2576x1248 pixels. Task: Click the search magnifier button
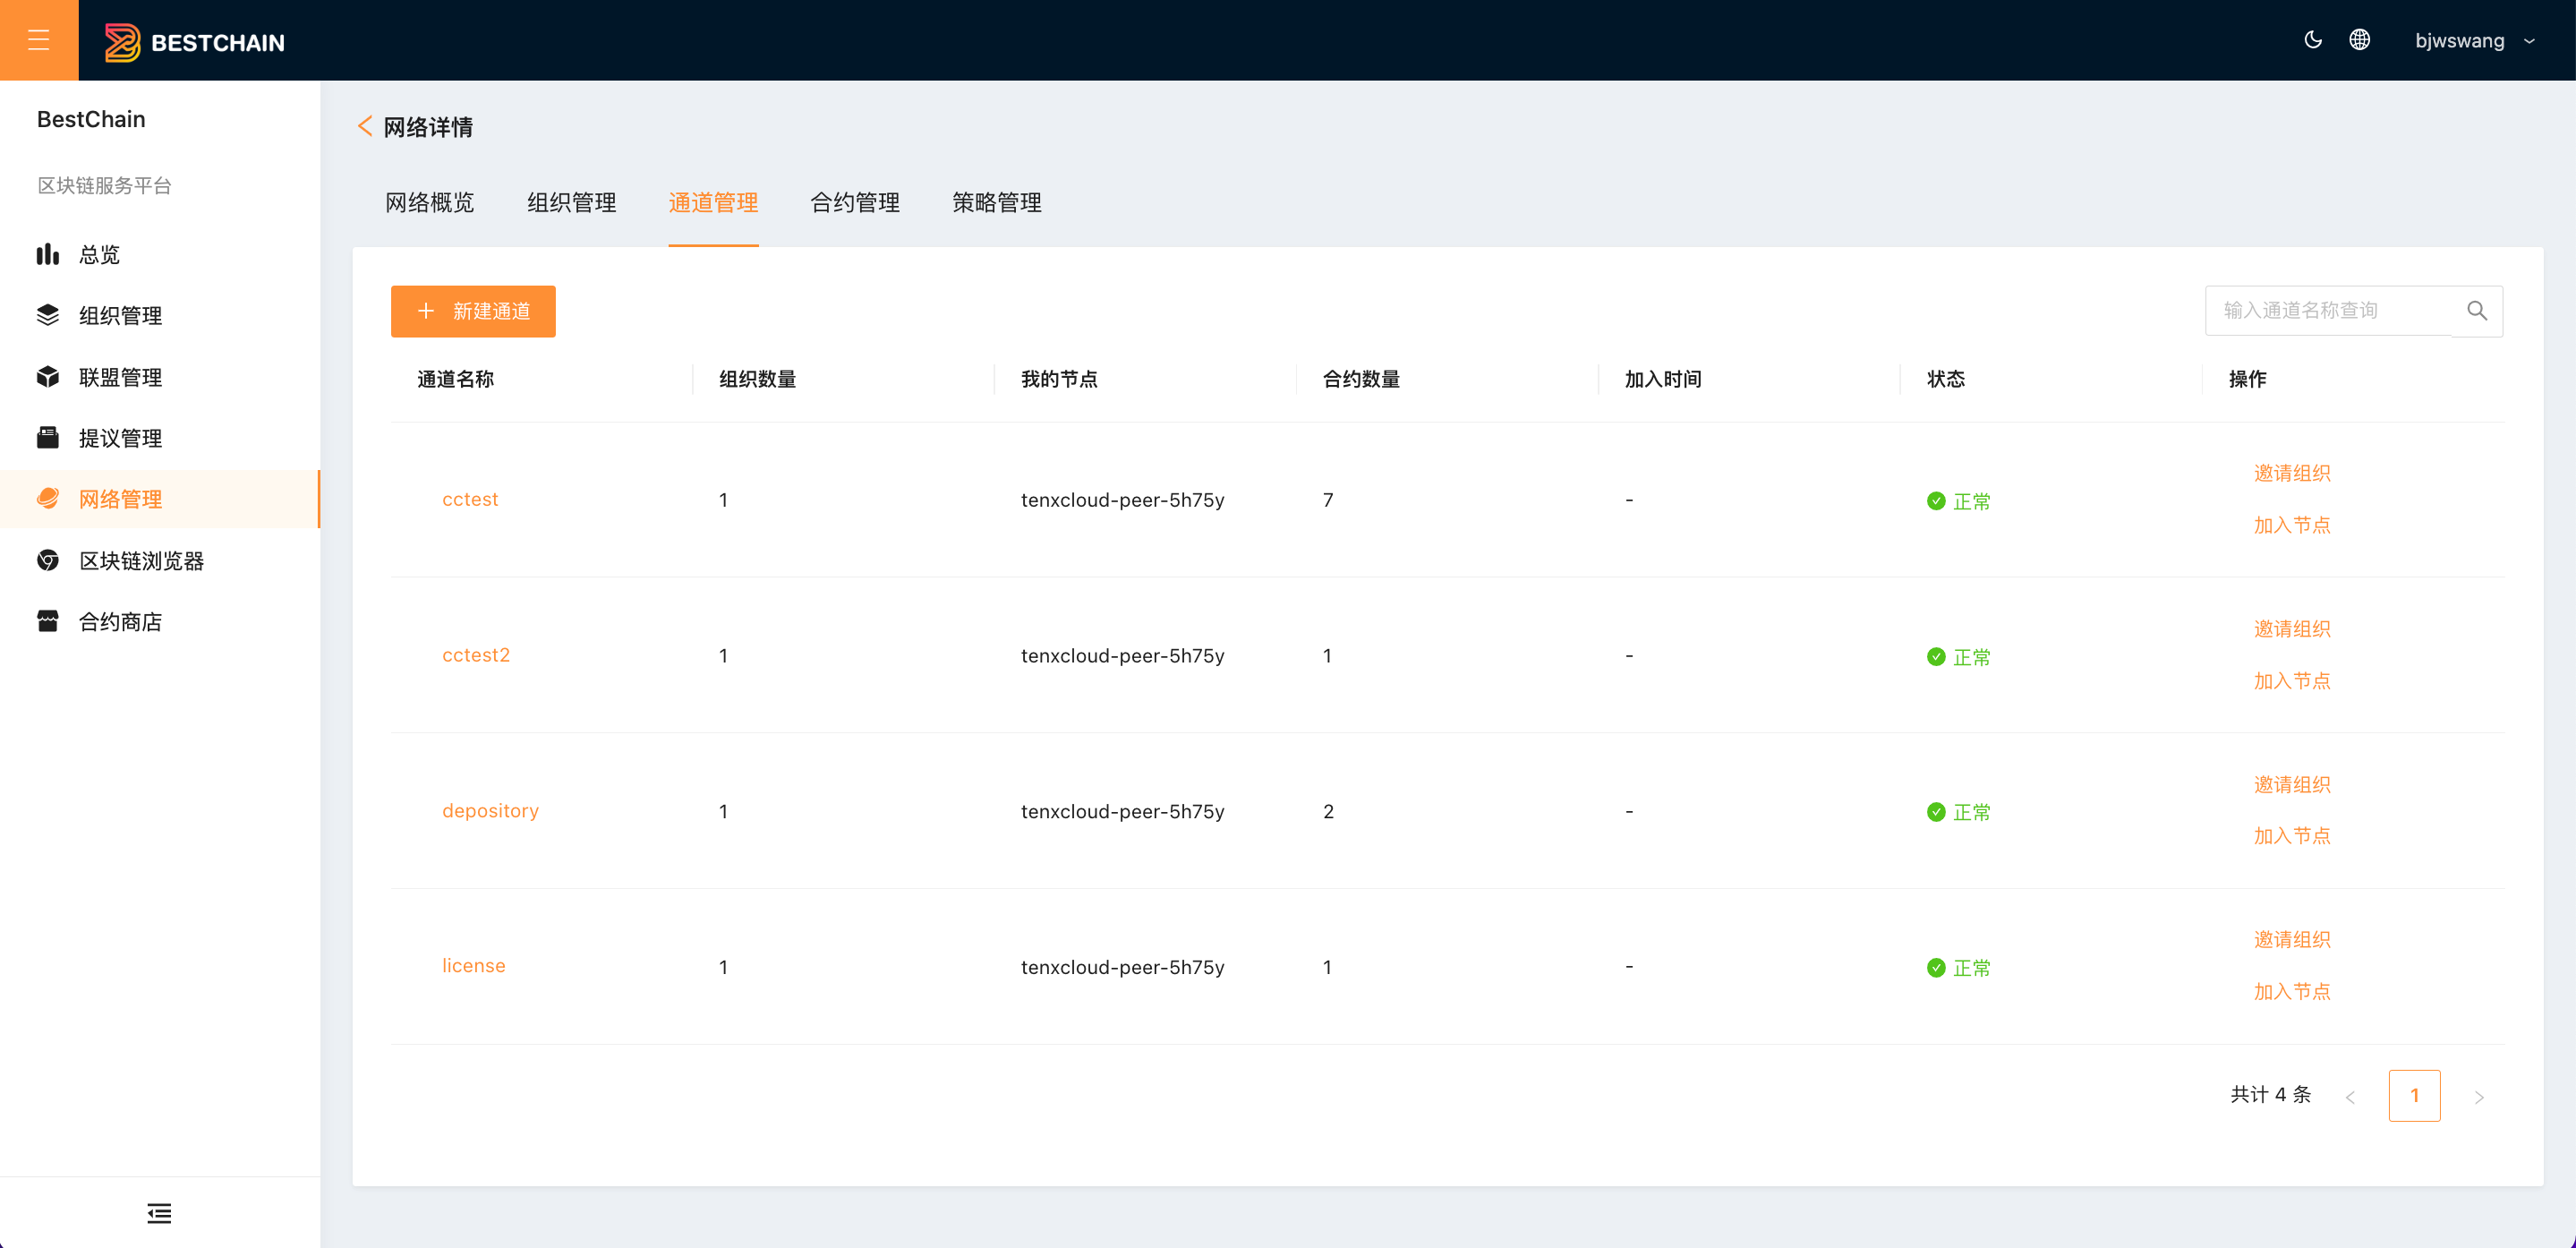(2477, 311)
